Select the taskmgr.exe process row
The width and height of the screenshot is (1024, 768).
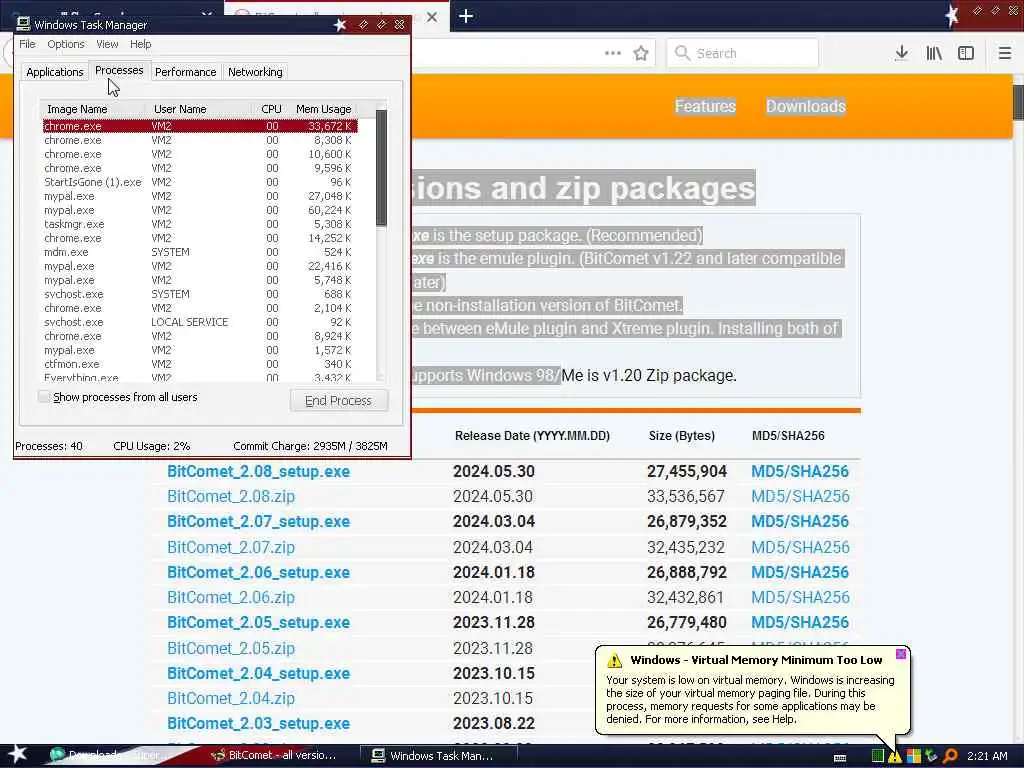point(199,224)
